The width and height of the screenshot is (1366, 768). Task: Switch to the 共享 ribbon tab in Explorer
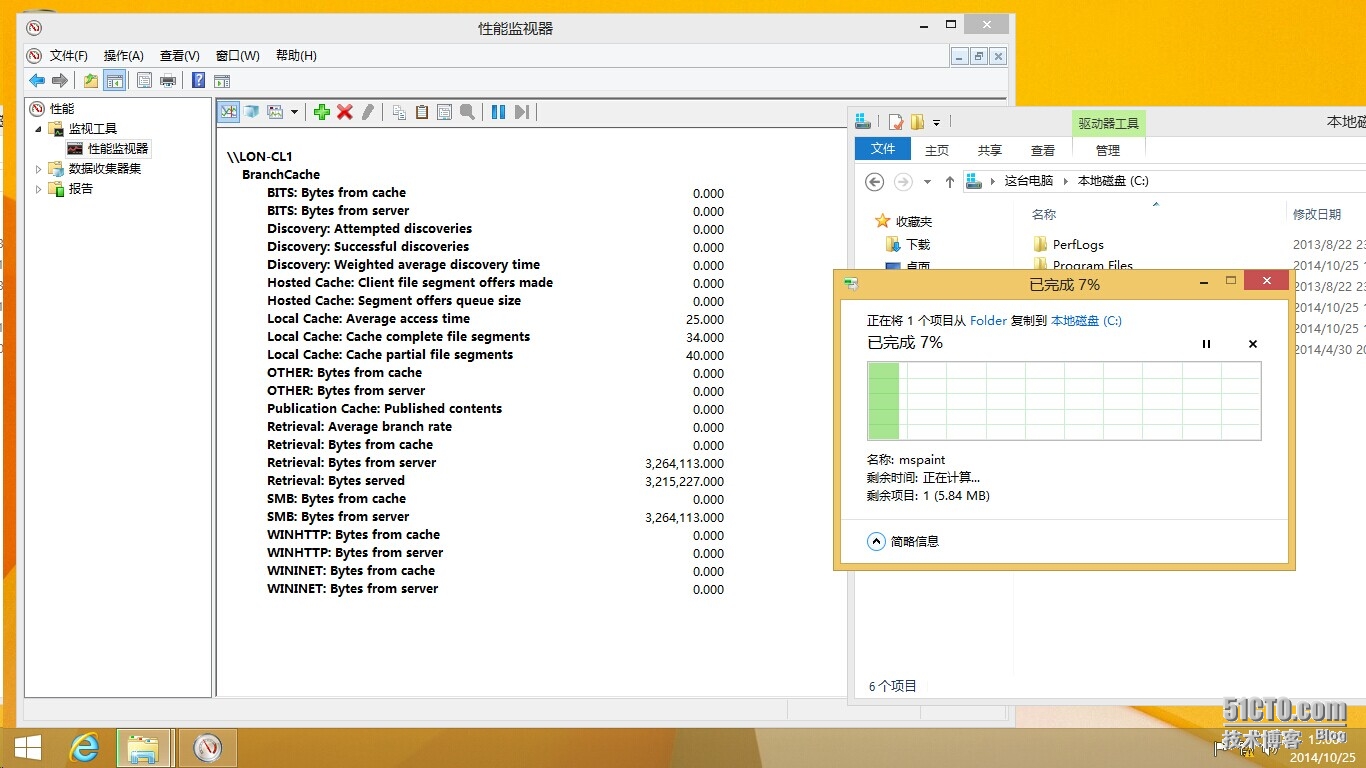tap(990, 150)
